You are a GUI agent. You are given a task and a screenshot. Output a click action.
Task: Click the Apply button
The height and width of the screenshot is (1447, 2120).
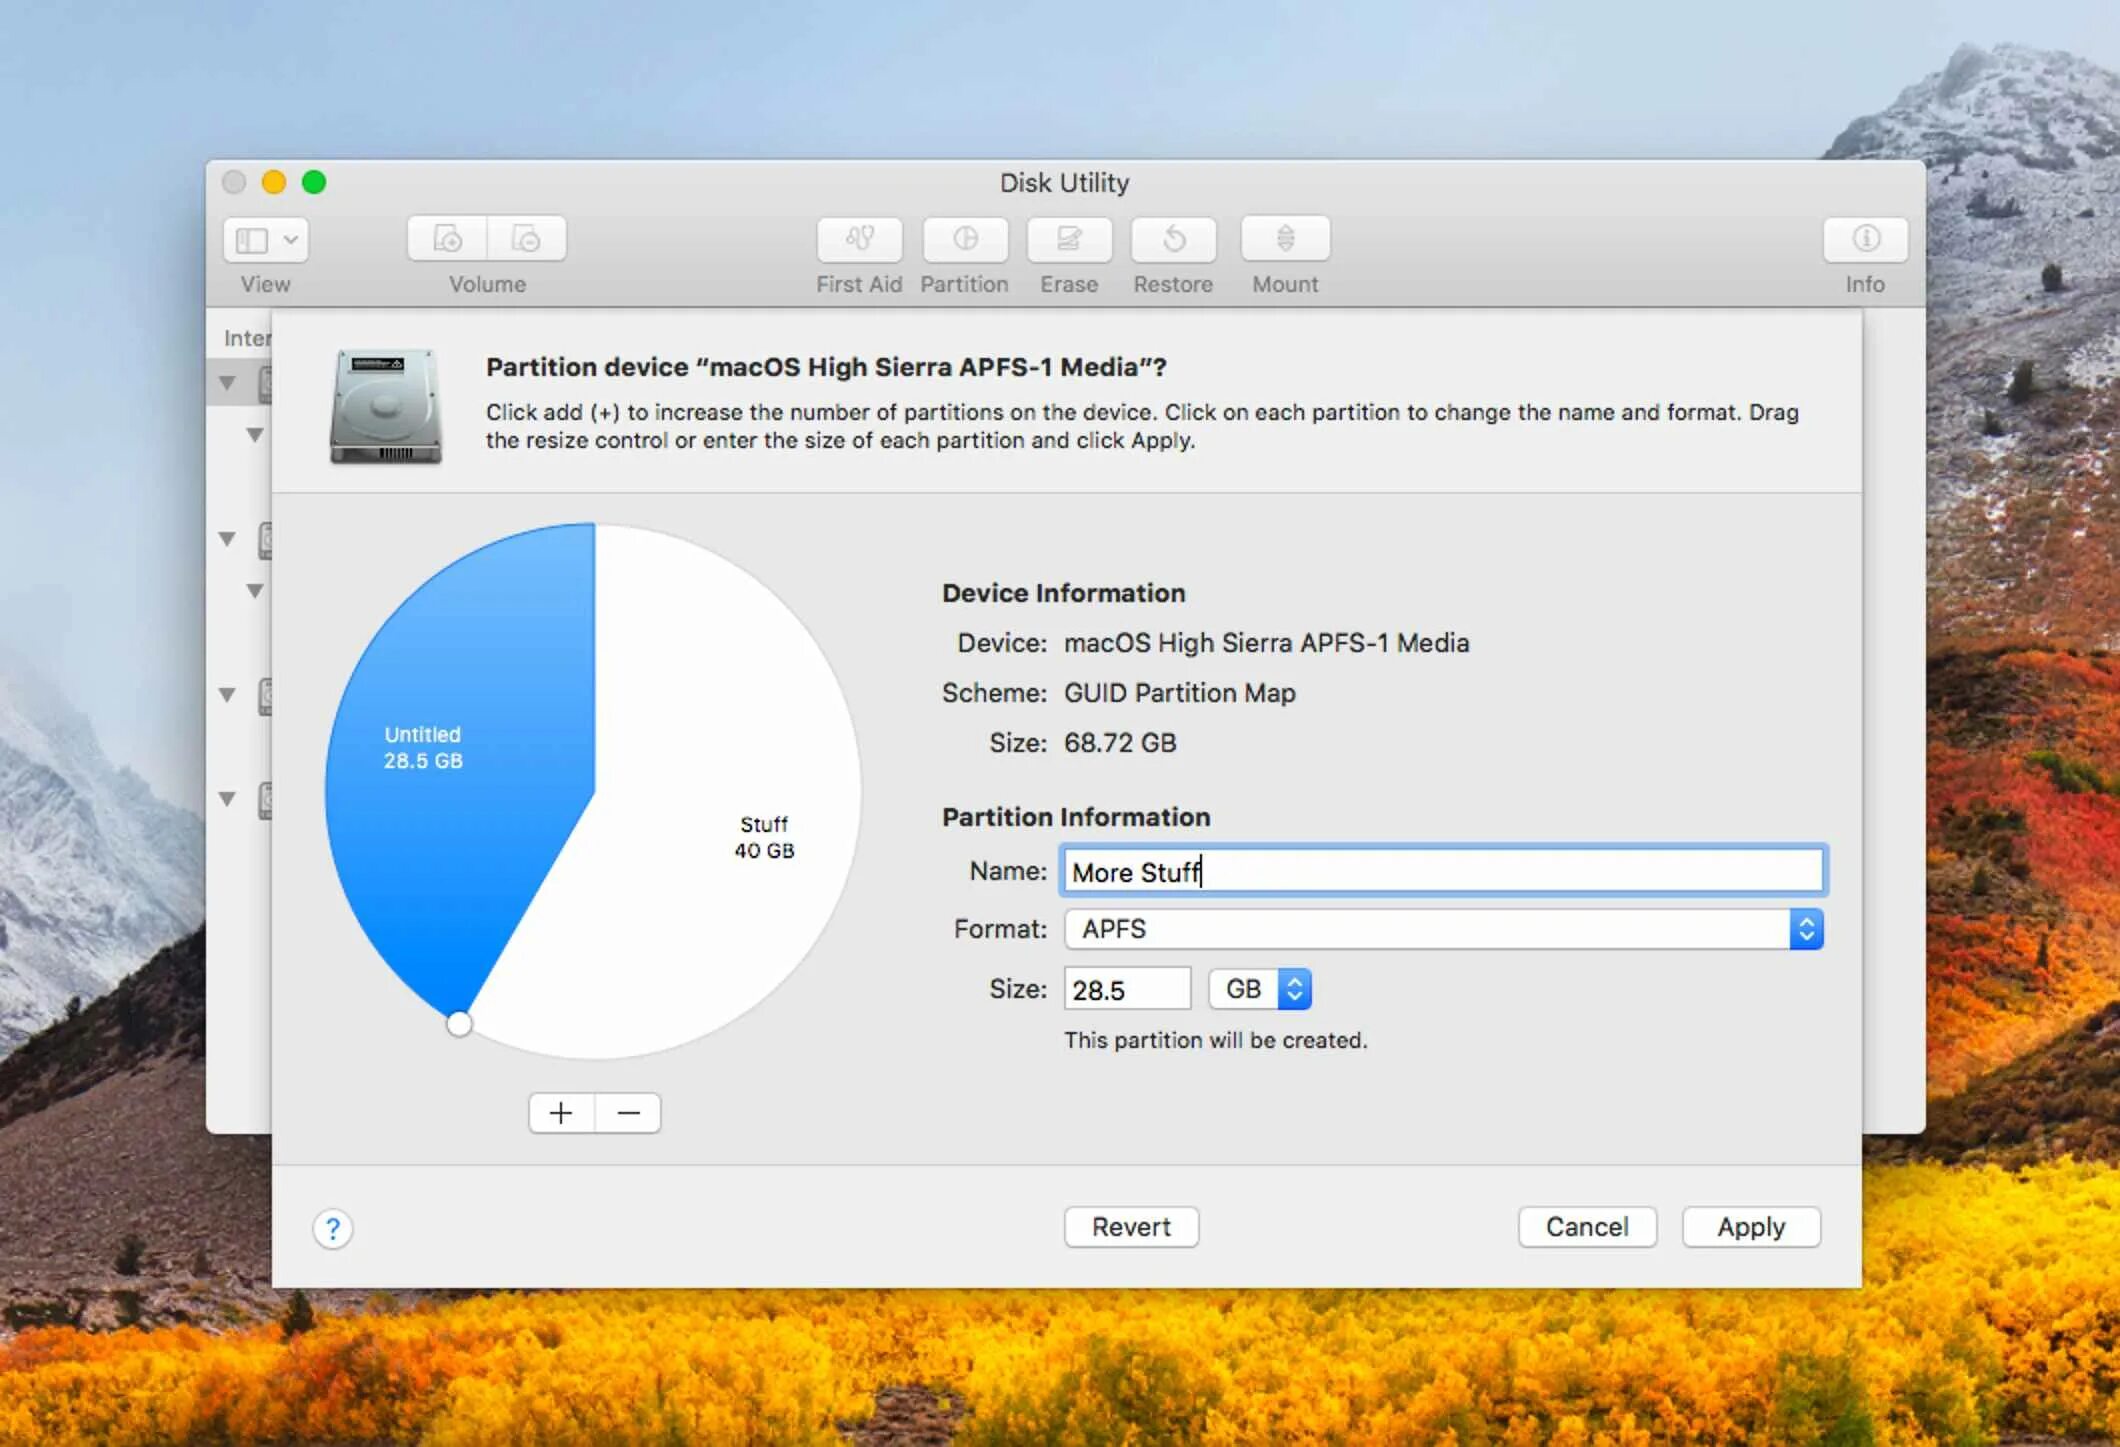tap(1751, 1227)
